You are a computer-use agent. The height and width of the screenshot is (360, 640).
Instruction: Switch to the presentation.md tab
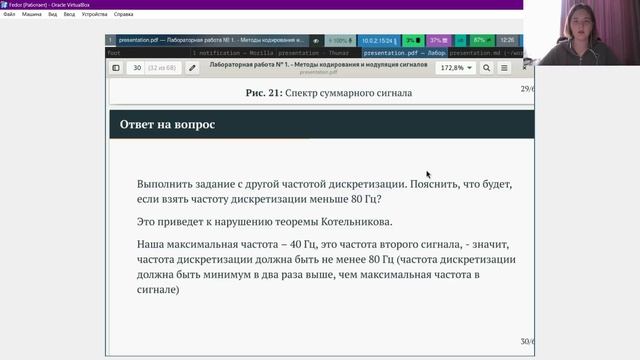point(486,53)
